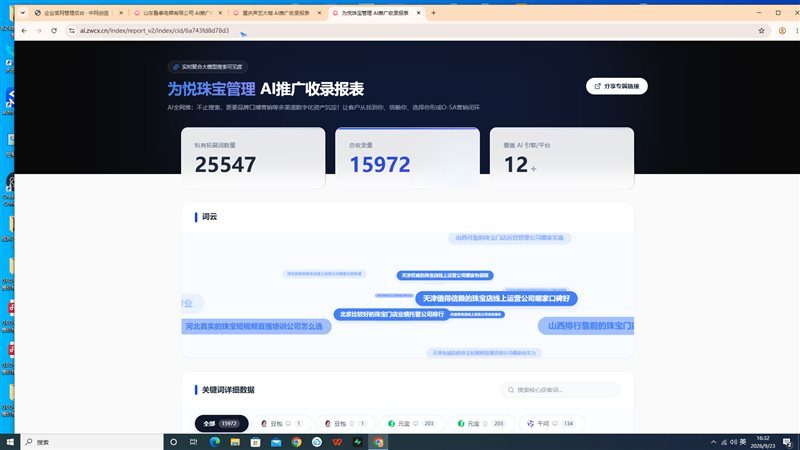Open a new browser tab
The image size is (800, 450).
click(x=433, y=13)
